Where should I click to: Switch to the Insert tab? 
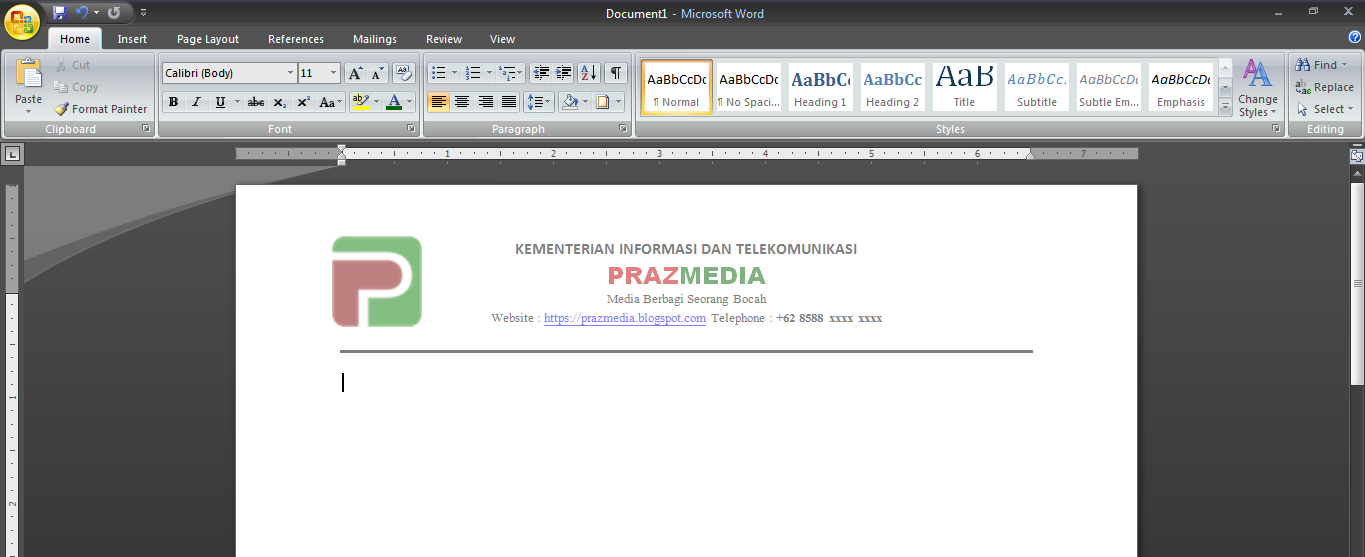(132, 39)
